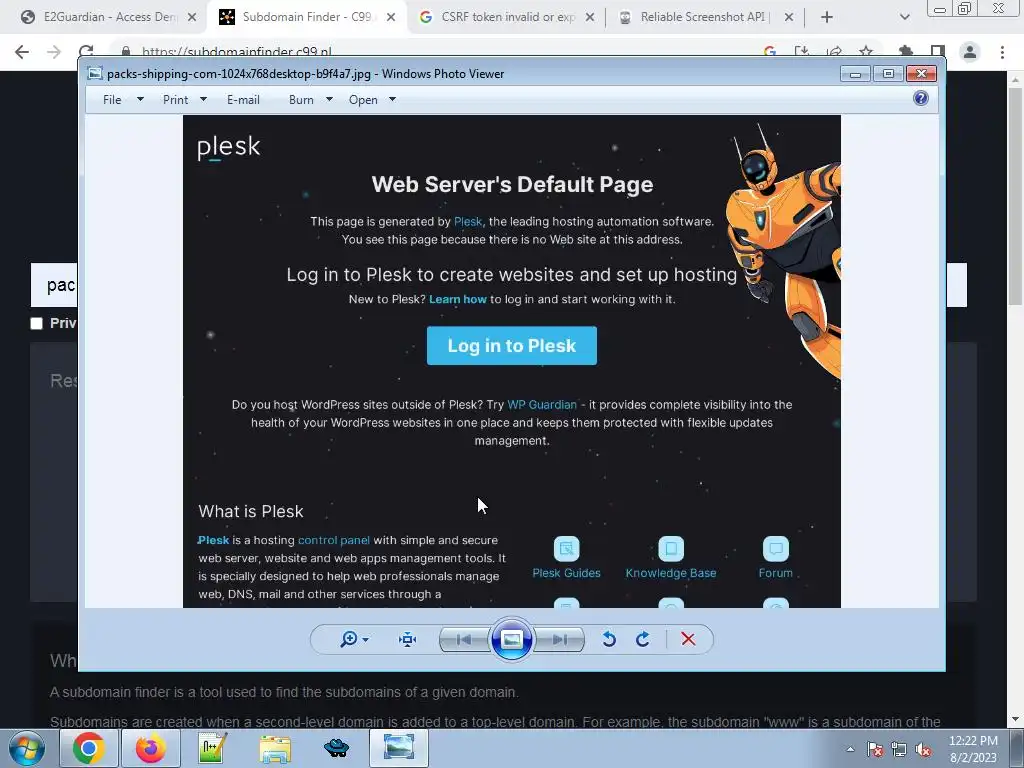Expand the Burn dropdown arrow
The width and height of the screenshot is (1024, 768).
(329, 100)
